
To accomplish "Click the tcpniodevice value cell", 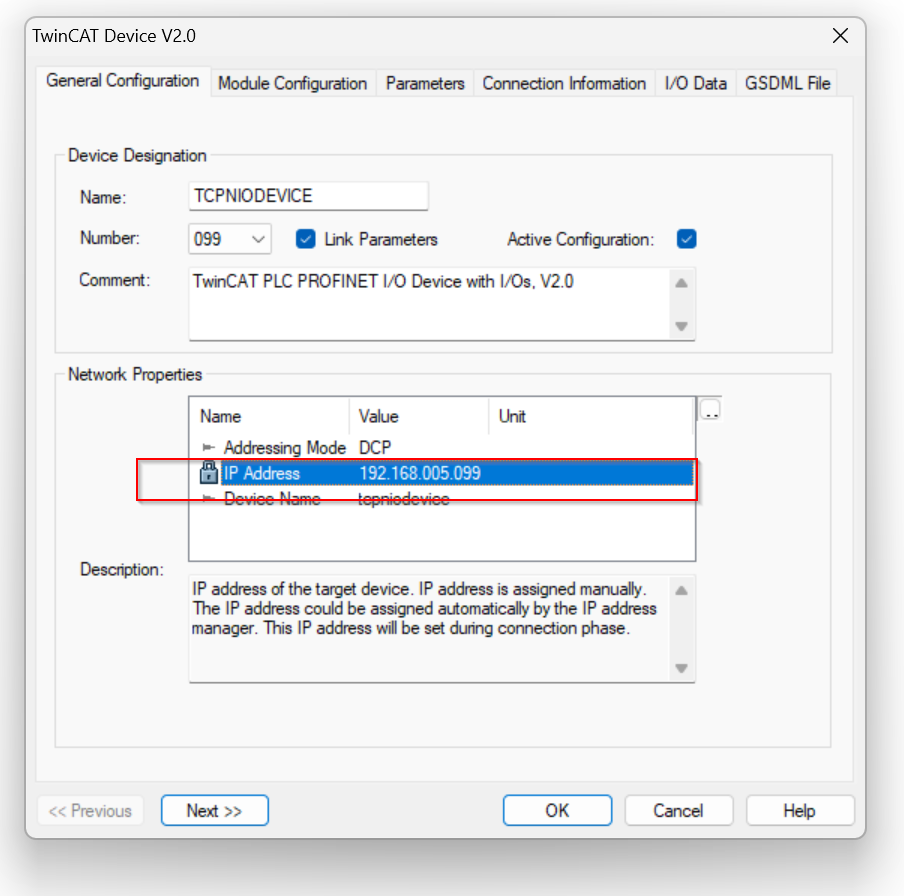I will point(404,499).
